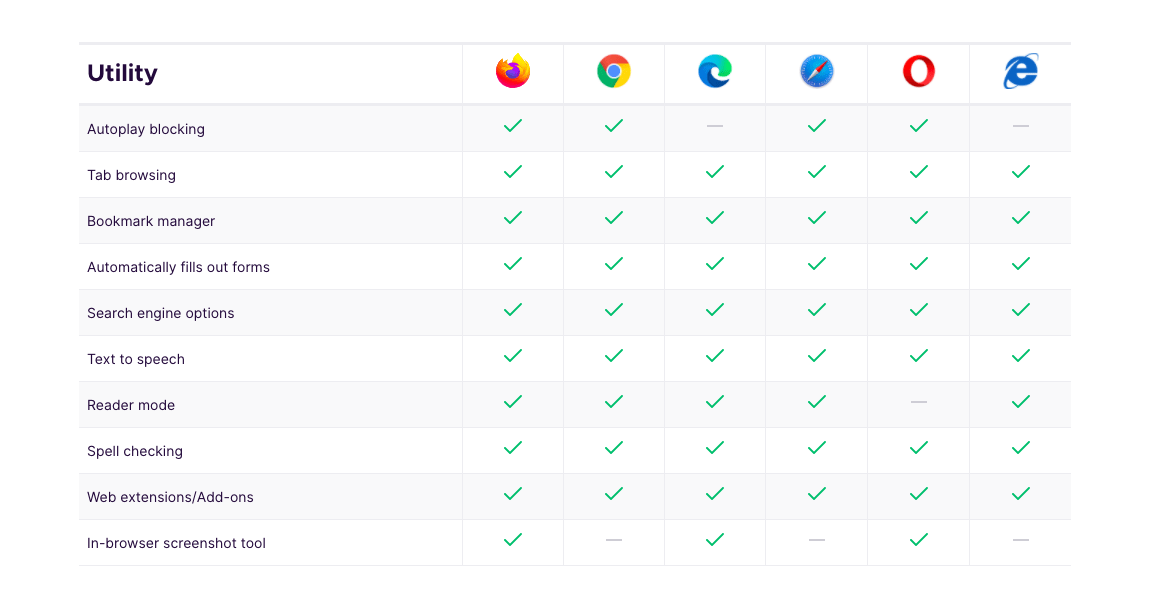Click Chrome's check mark for Bookmark manager
The height and width of the screenshot is (613, 1161).
pyautogui.click(x=614, y=218)
